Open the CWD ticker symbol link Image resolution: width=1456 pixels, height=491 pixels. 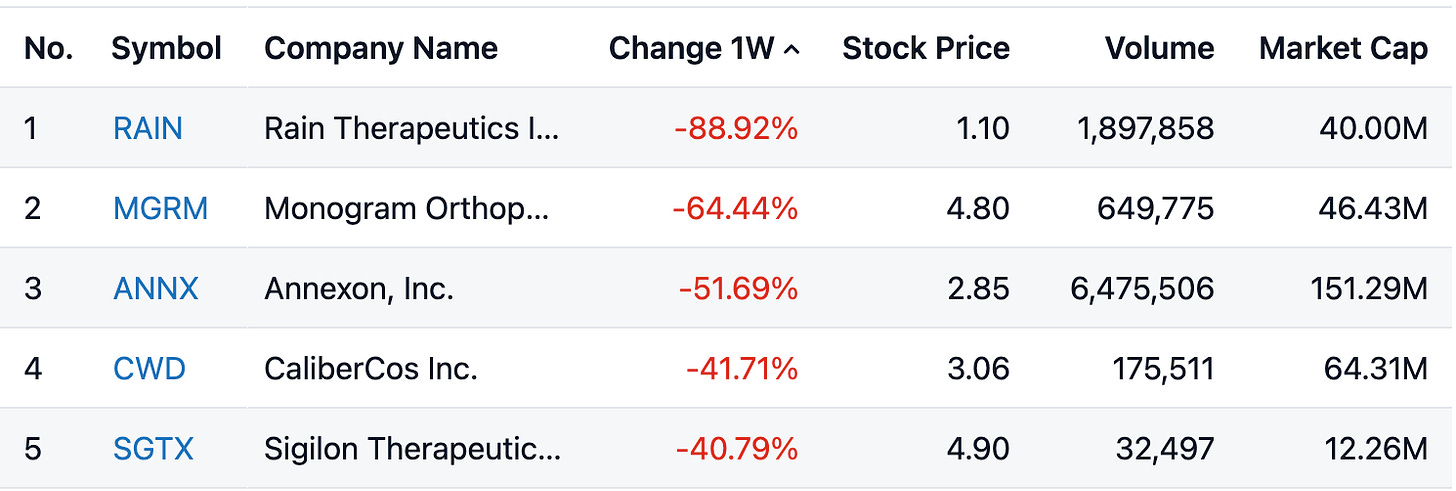point(150,369)
